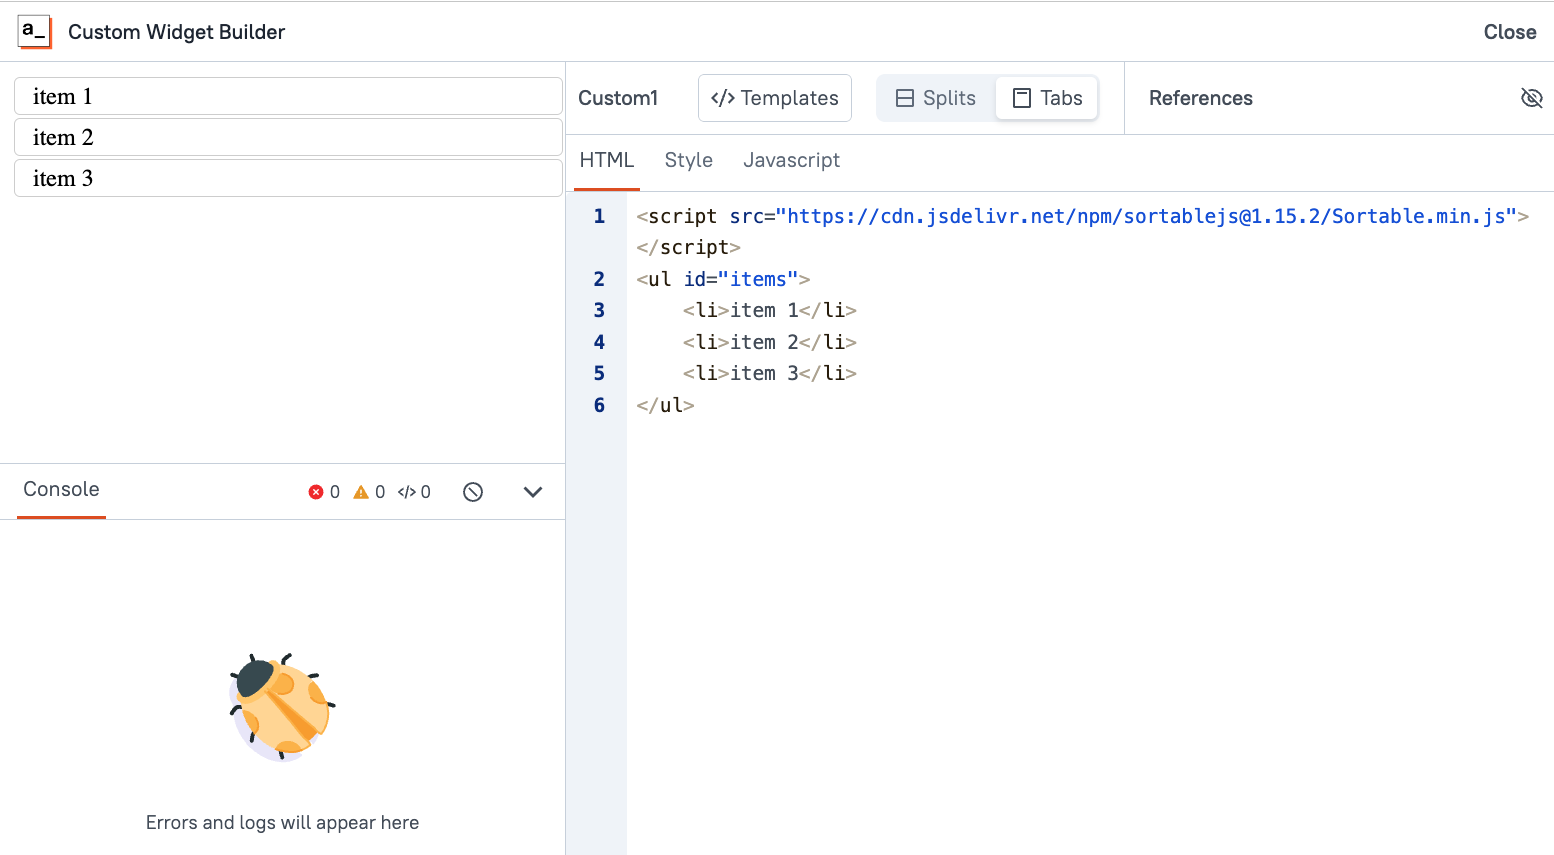Click the "item 2" list entry
The image size is (1554, 855).
(288, 137)
